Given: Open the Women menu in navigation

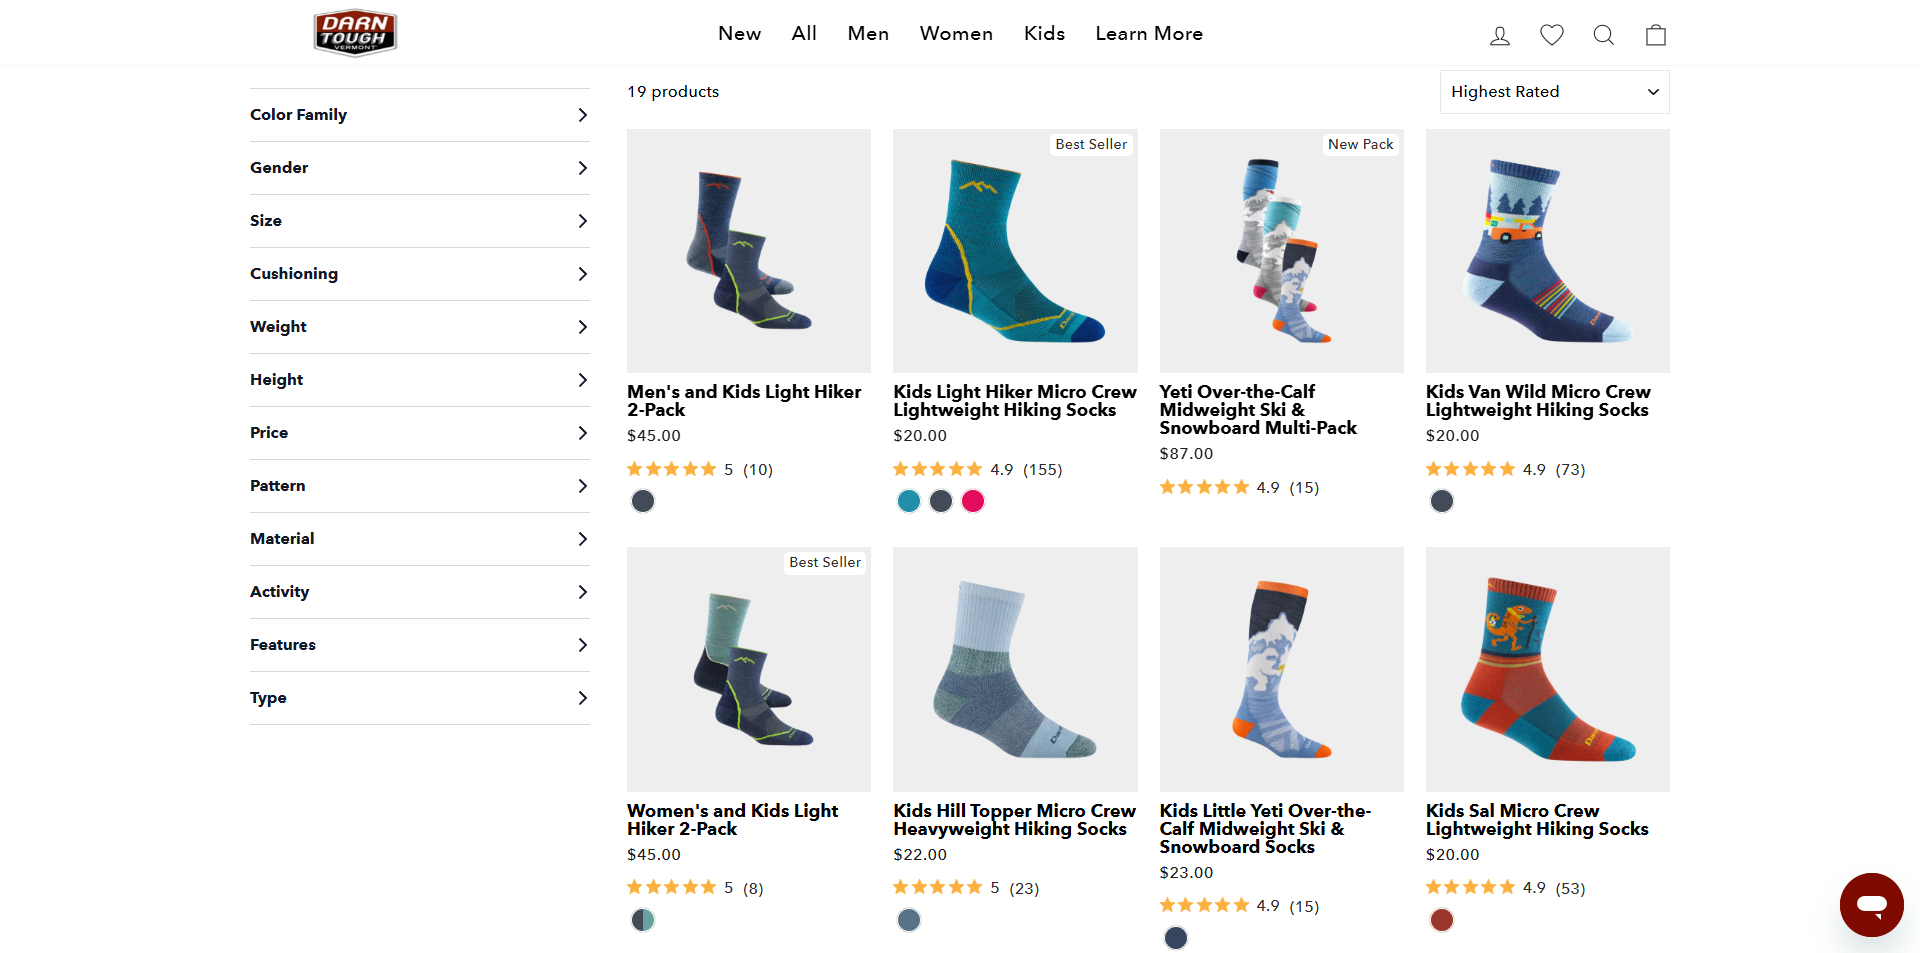Looking at the screenshot, I should pyautogui.click(x=956, y=34).
